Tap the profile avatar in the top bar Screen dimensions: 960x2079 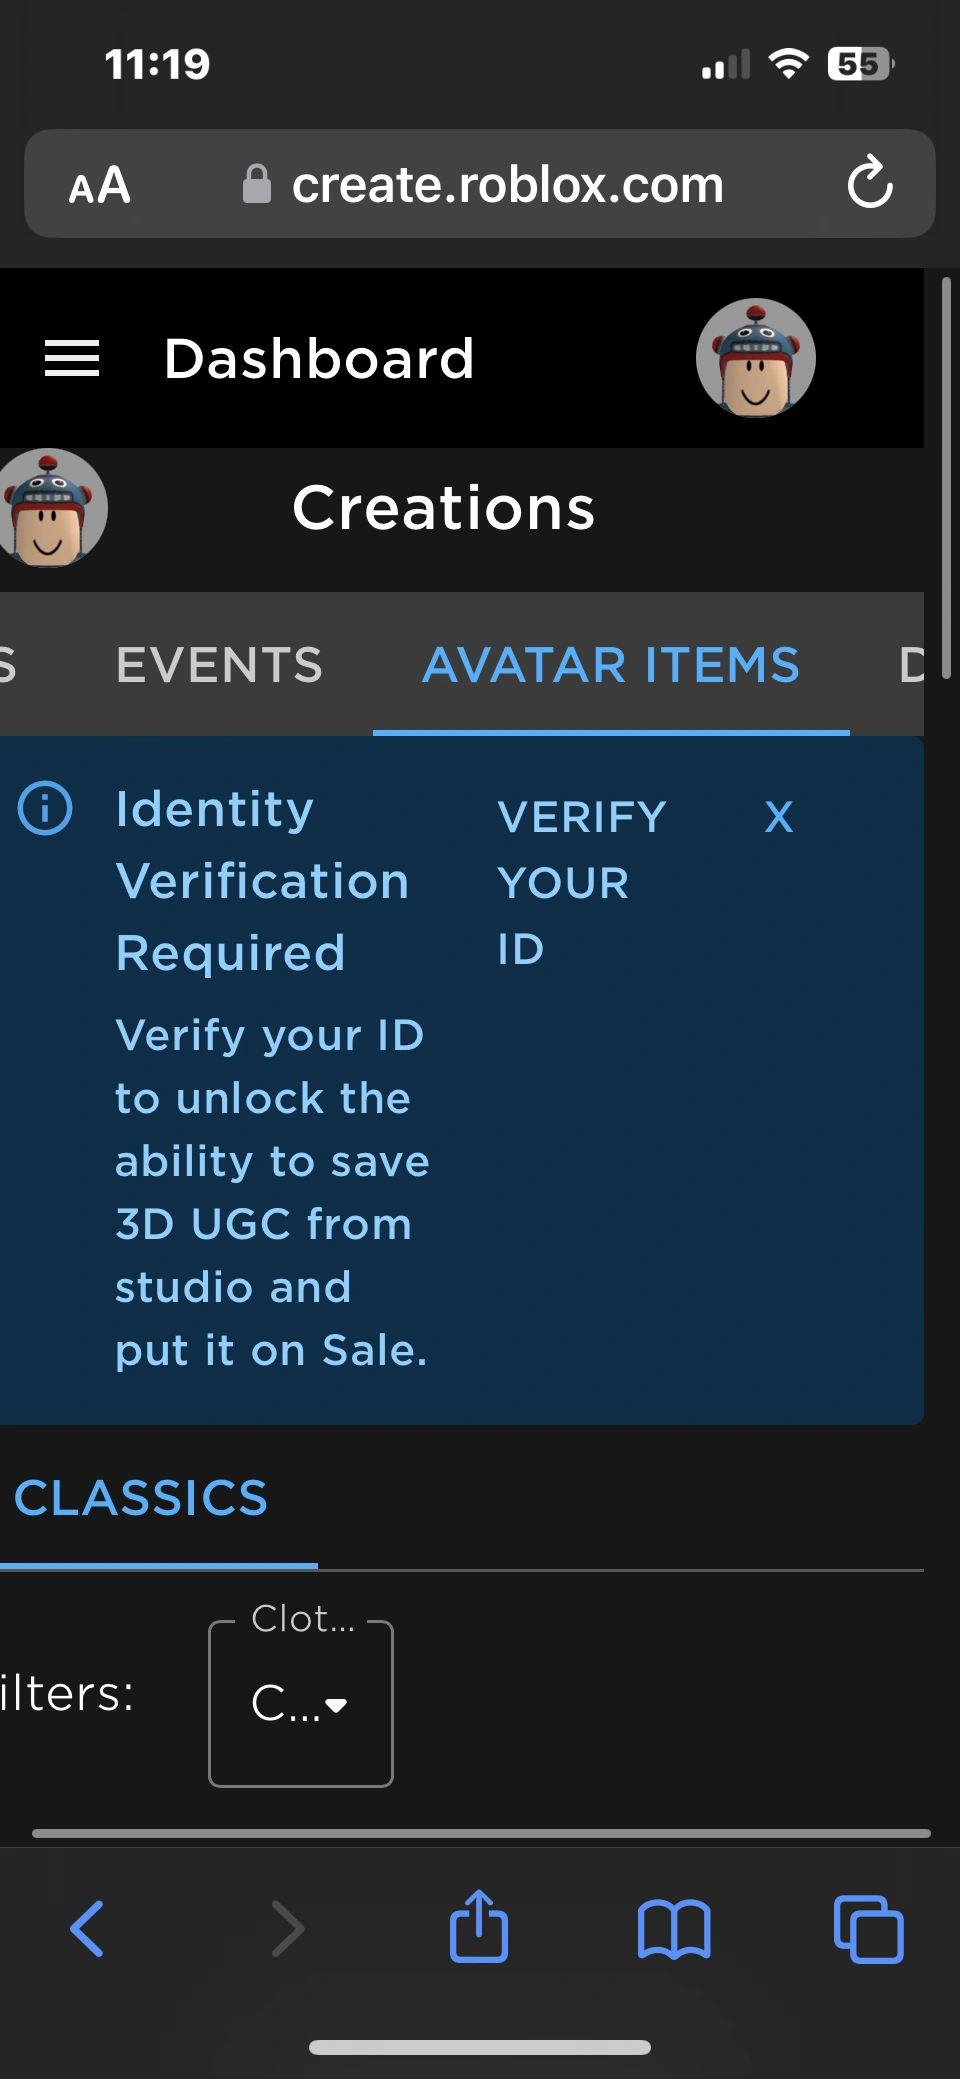pos(755,357)
